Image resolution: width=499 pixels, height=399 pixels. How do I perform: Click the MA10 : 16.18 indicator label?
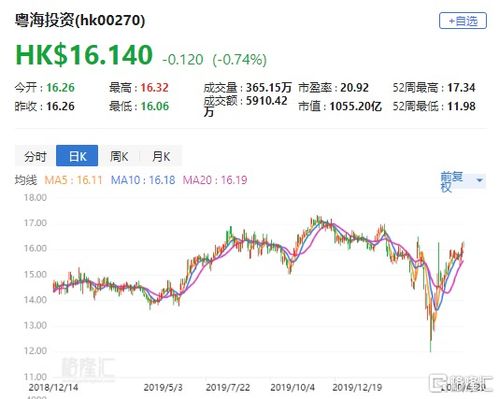click(x=143, y=180)
